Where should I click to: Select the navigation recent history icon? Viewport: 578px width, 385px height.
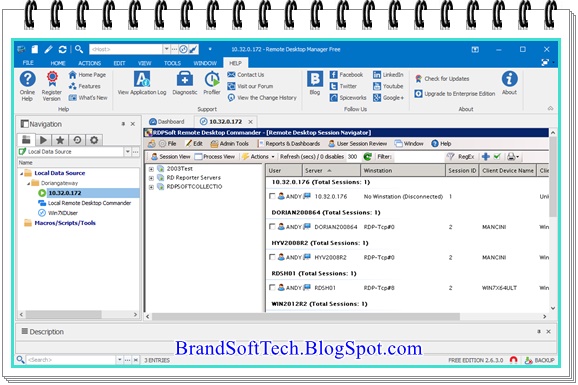[x=77, y=140]
